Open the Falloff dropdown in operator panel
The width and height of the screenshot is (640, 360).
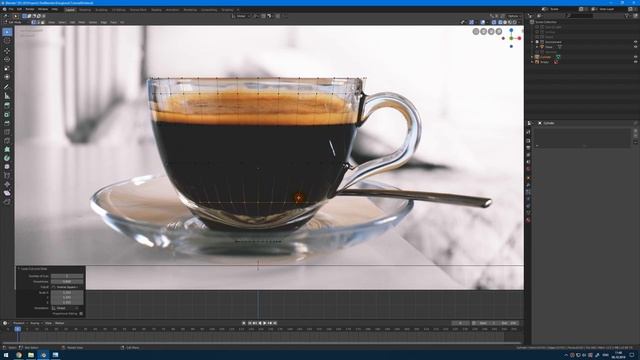coord(67,287)
